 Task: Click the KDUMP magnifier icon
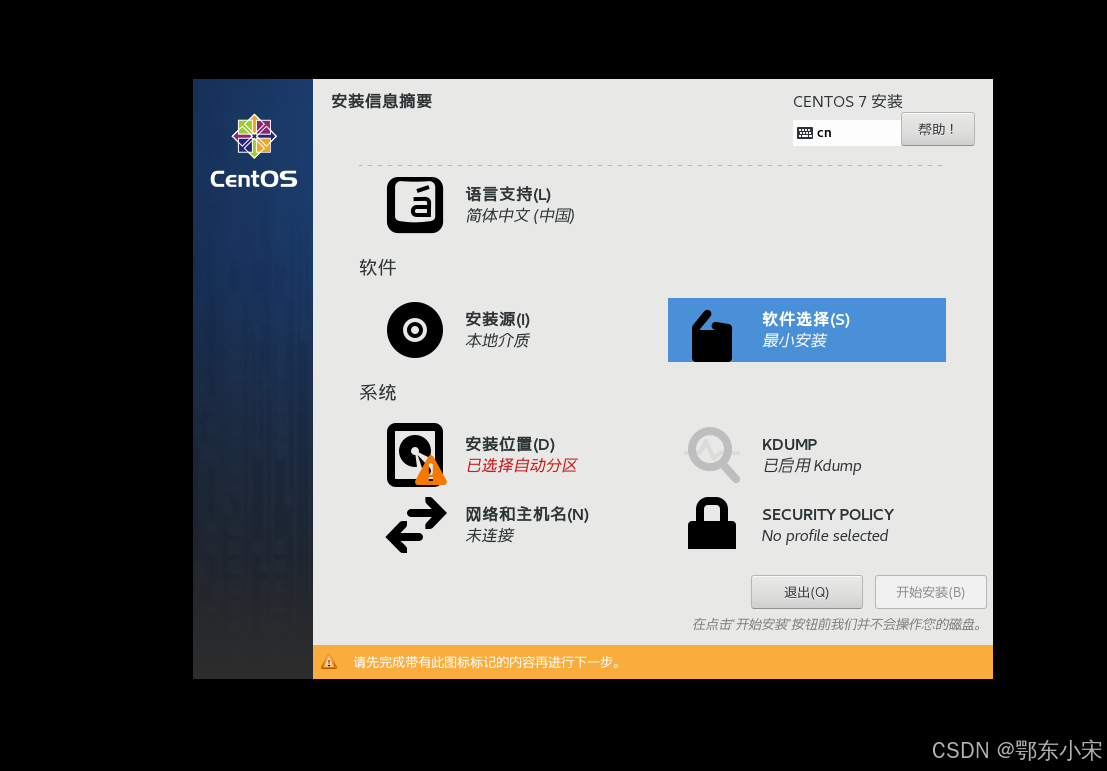tap(713, 455)
